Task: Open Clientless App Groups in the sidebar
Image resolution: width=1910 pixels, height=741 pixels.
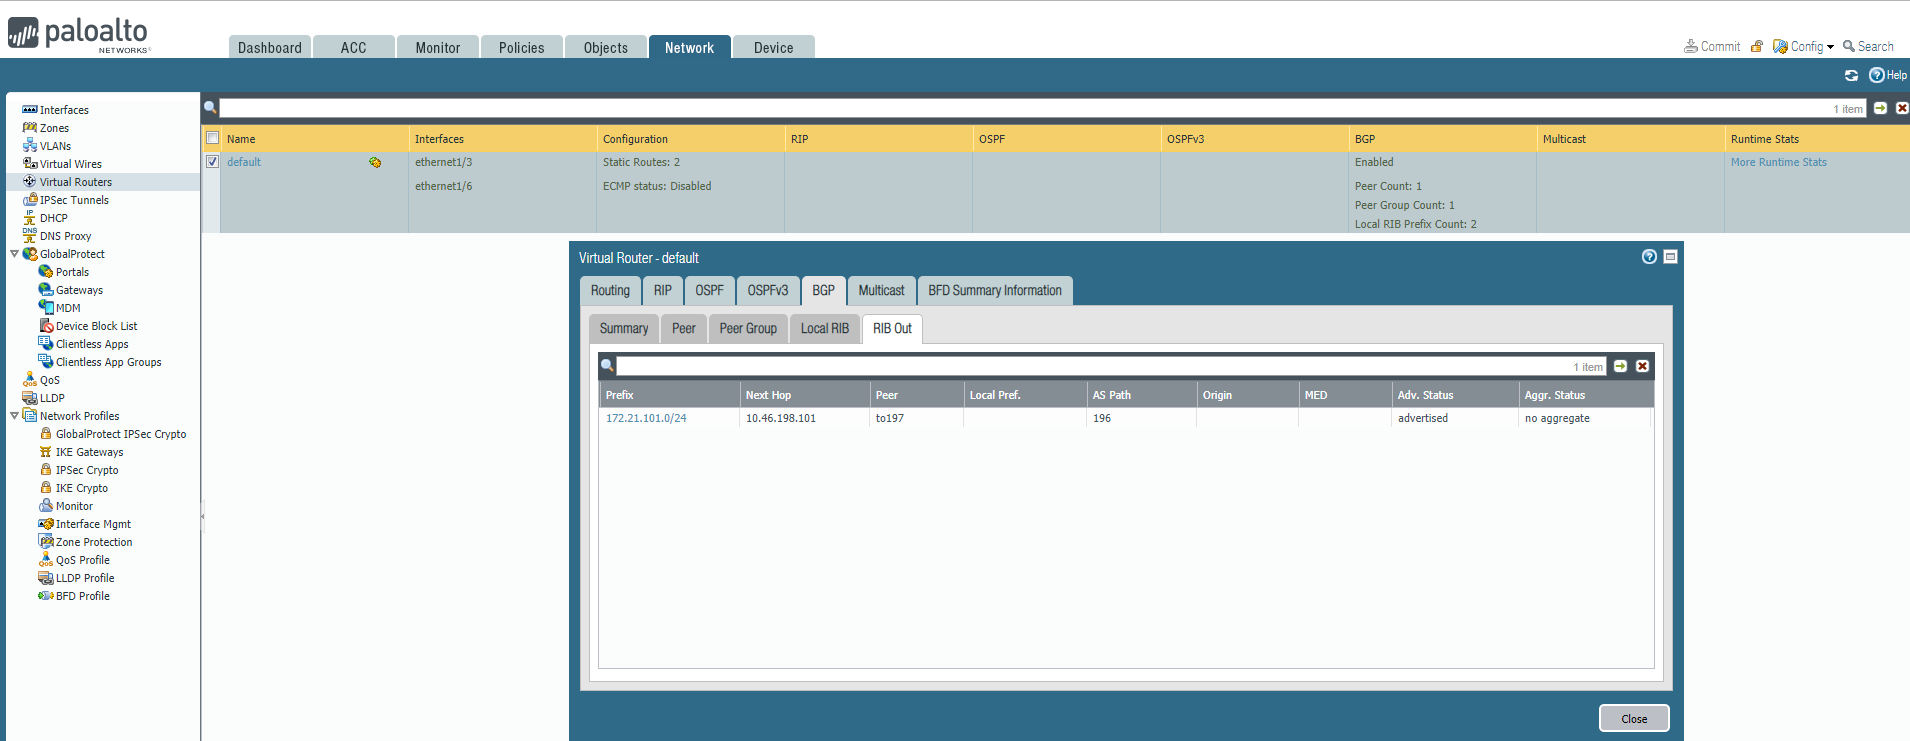Action: pos(109,362)
